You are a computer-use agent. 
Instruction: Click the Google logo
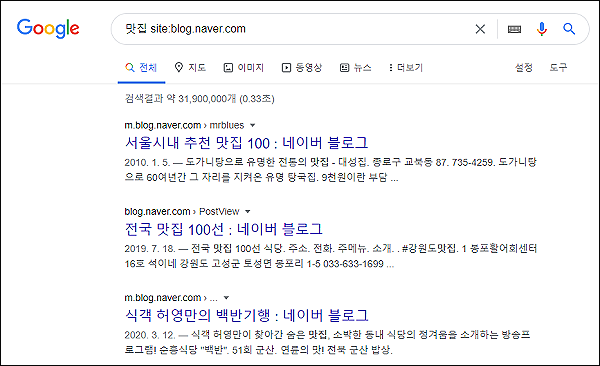point(48,28)
